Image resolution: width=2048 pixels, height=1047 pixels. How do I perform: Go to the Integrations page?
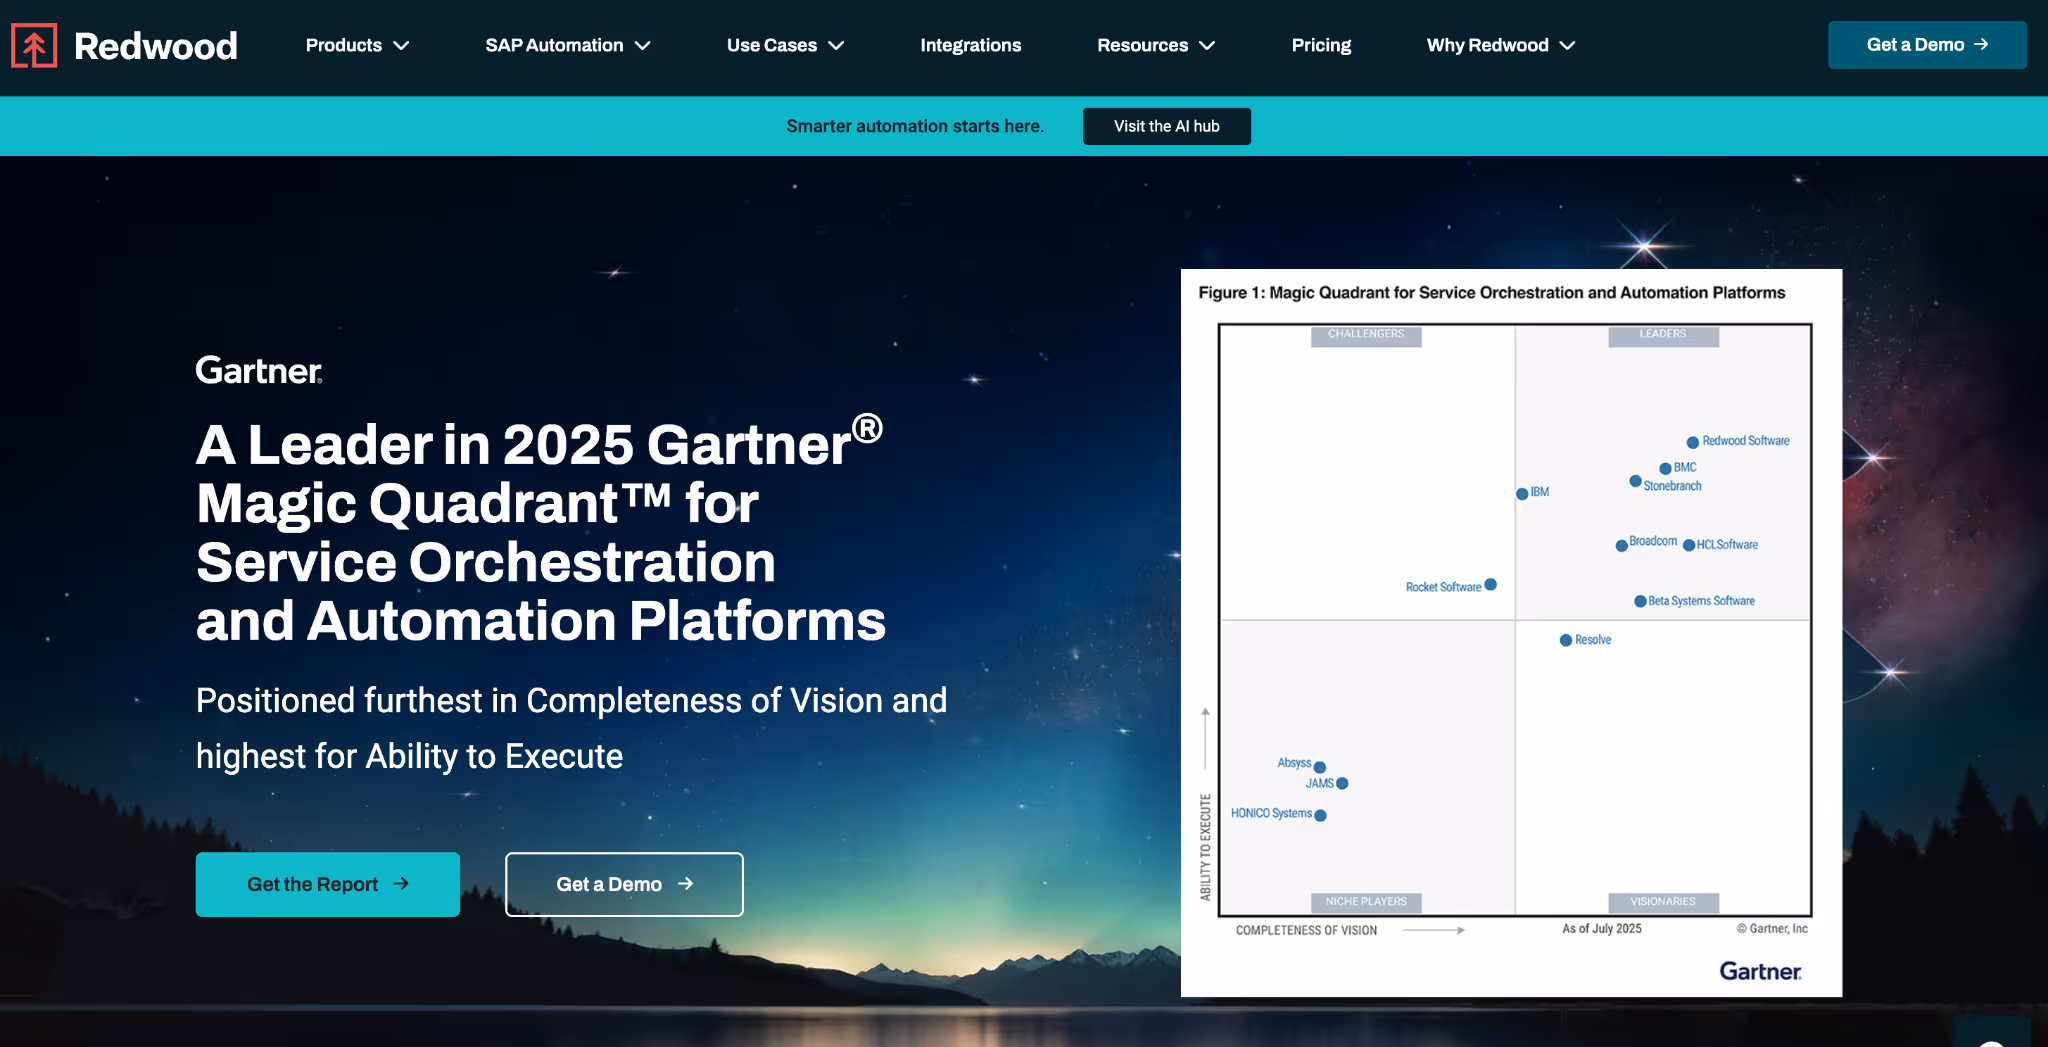point(970,45)
